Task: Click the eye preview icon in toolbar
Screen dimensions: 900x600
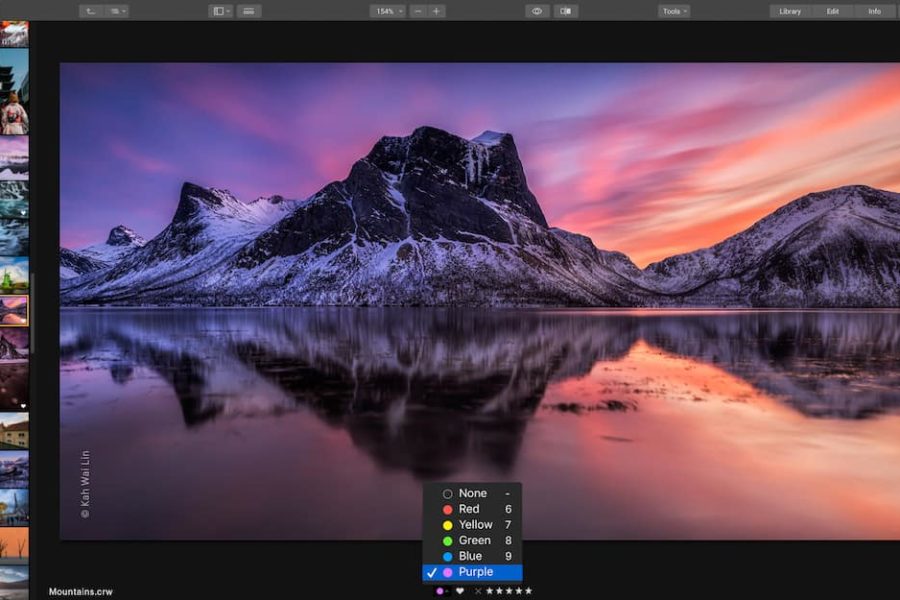Action: [537, 11]
